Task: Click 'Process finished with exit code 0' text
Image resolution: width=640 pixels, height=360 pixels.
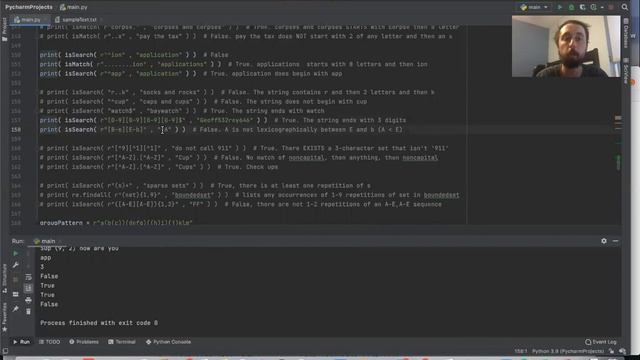Action: point(99,323)
